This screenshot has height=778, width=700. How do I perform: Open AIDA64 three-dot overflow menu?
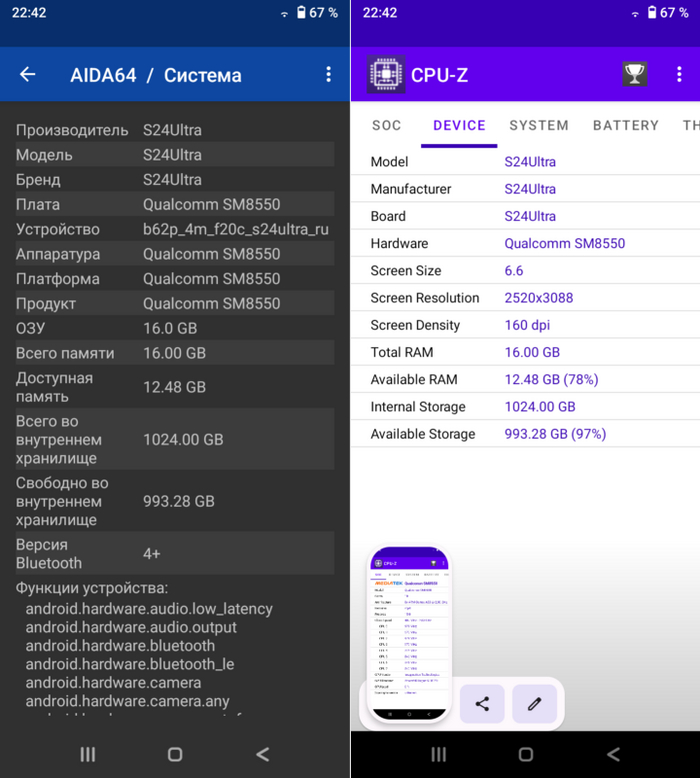328,75
